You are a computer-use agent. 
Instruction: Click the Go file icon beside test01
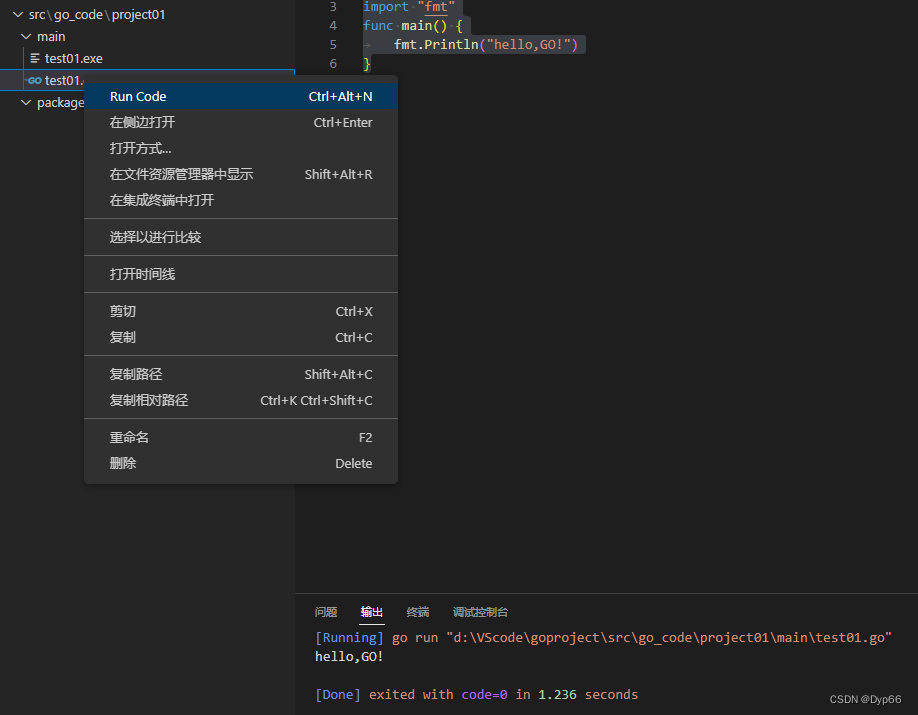tap(35, 80)
